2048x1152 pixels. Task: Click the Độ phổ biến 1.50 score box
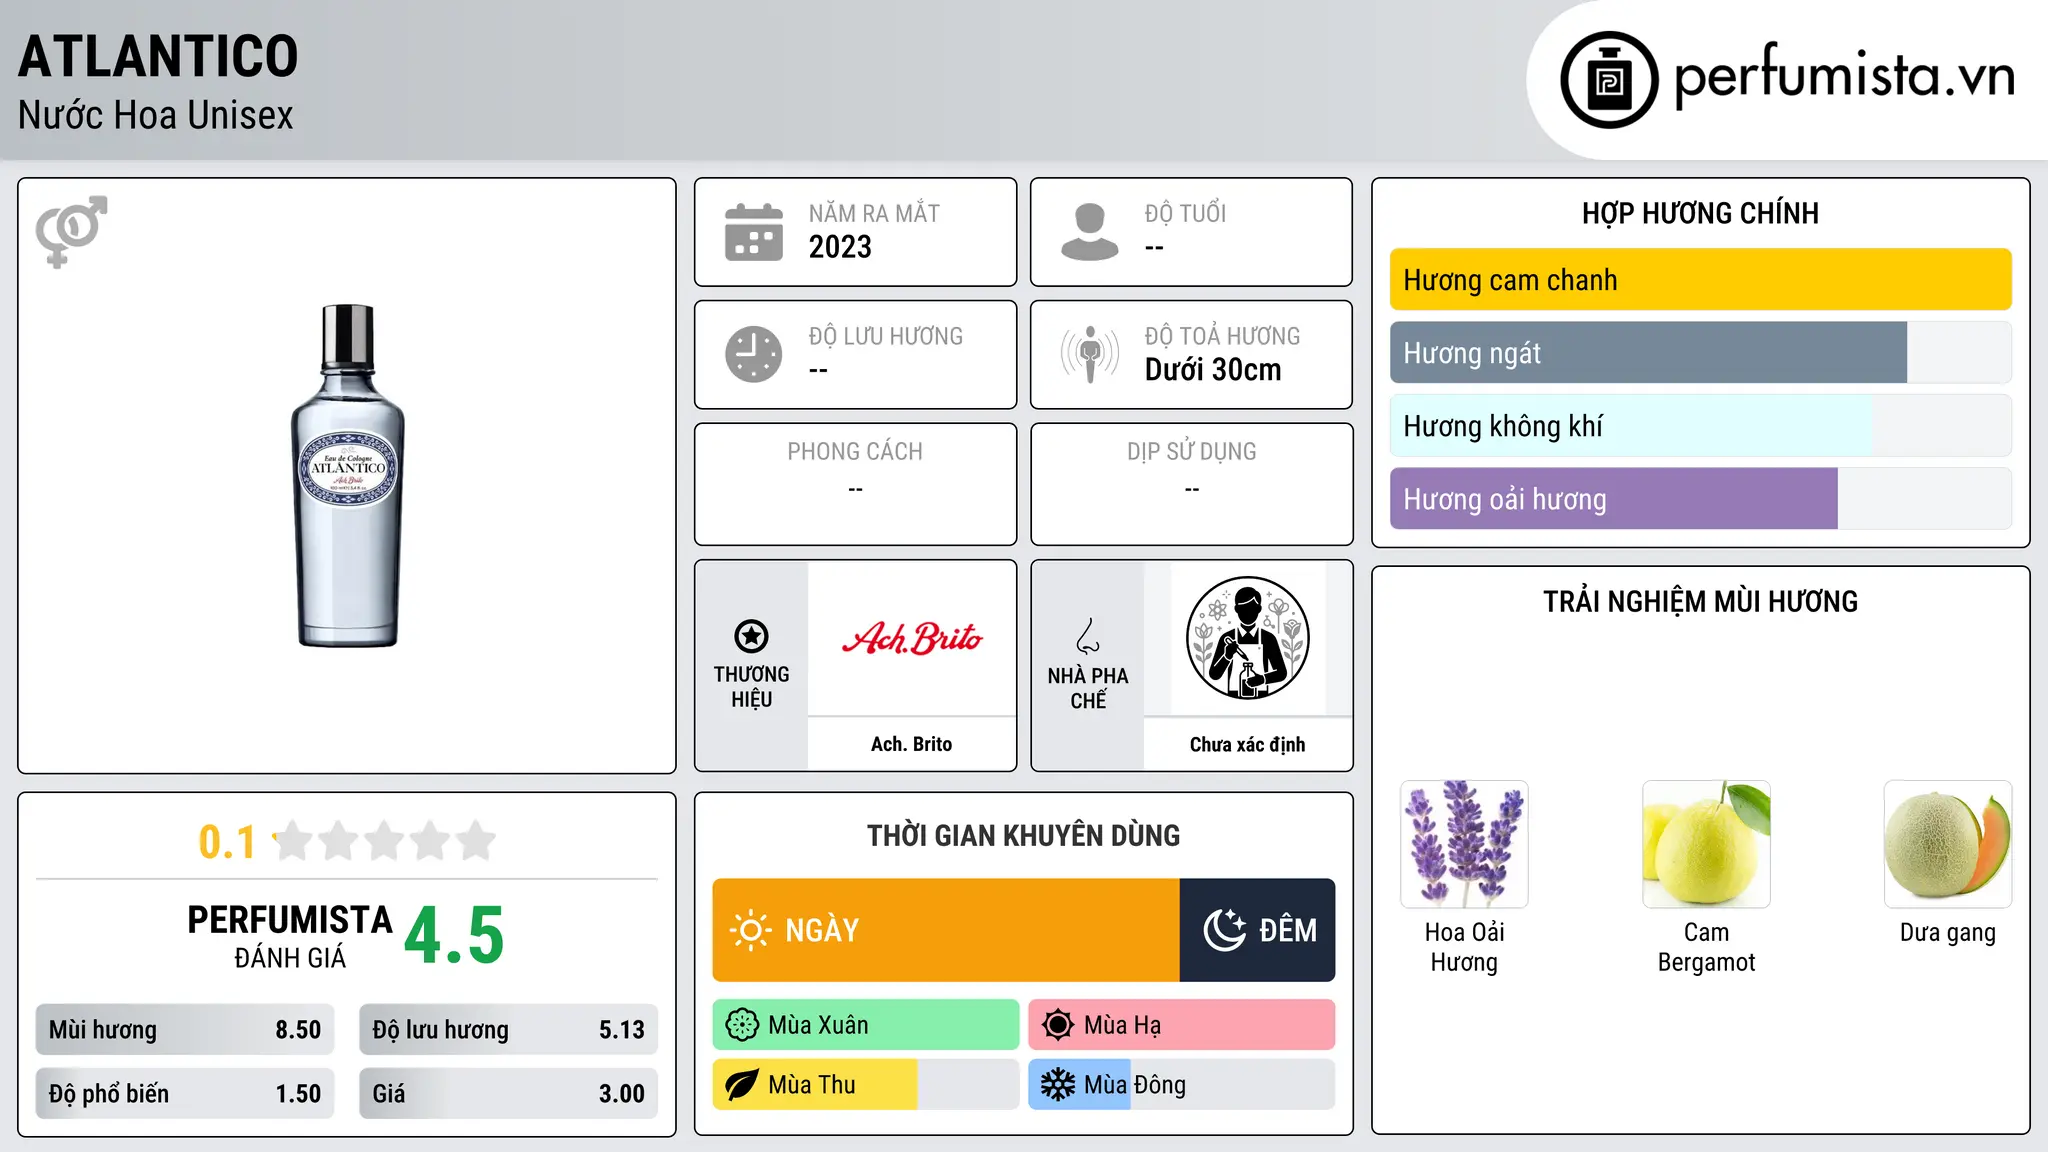(185, 1094)
